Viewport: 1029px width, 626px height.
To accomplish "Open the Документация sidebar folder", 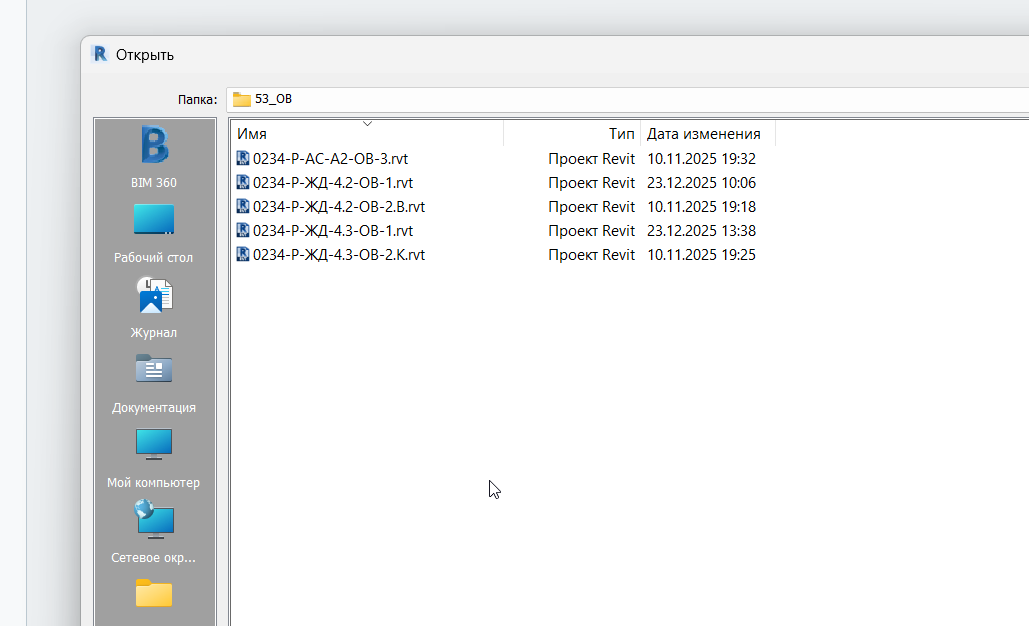I will tap(154, 383).
